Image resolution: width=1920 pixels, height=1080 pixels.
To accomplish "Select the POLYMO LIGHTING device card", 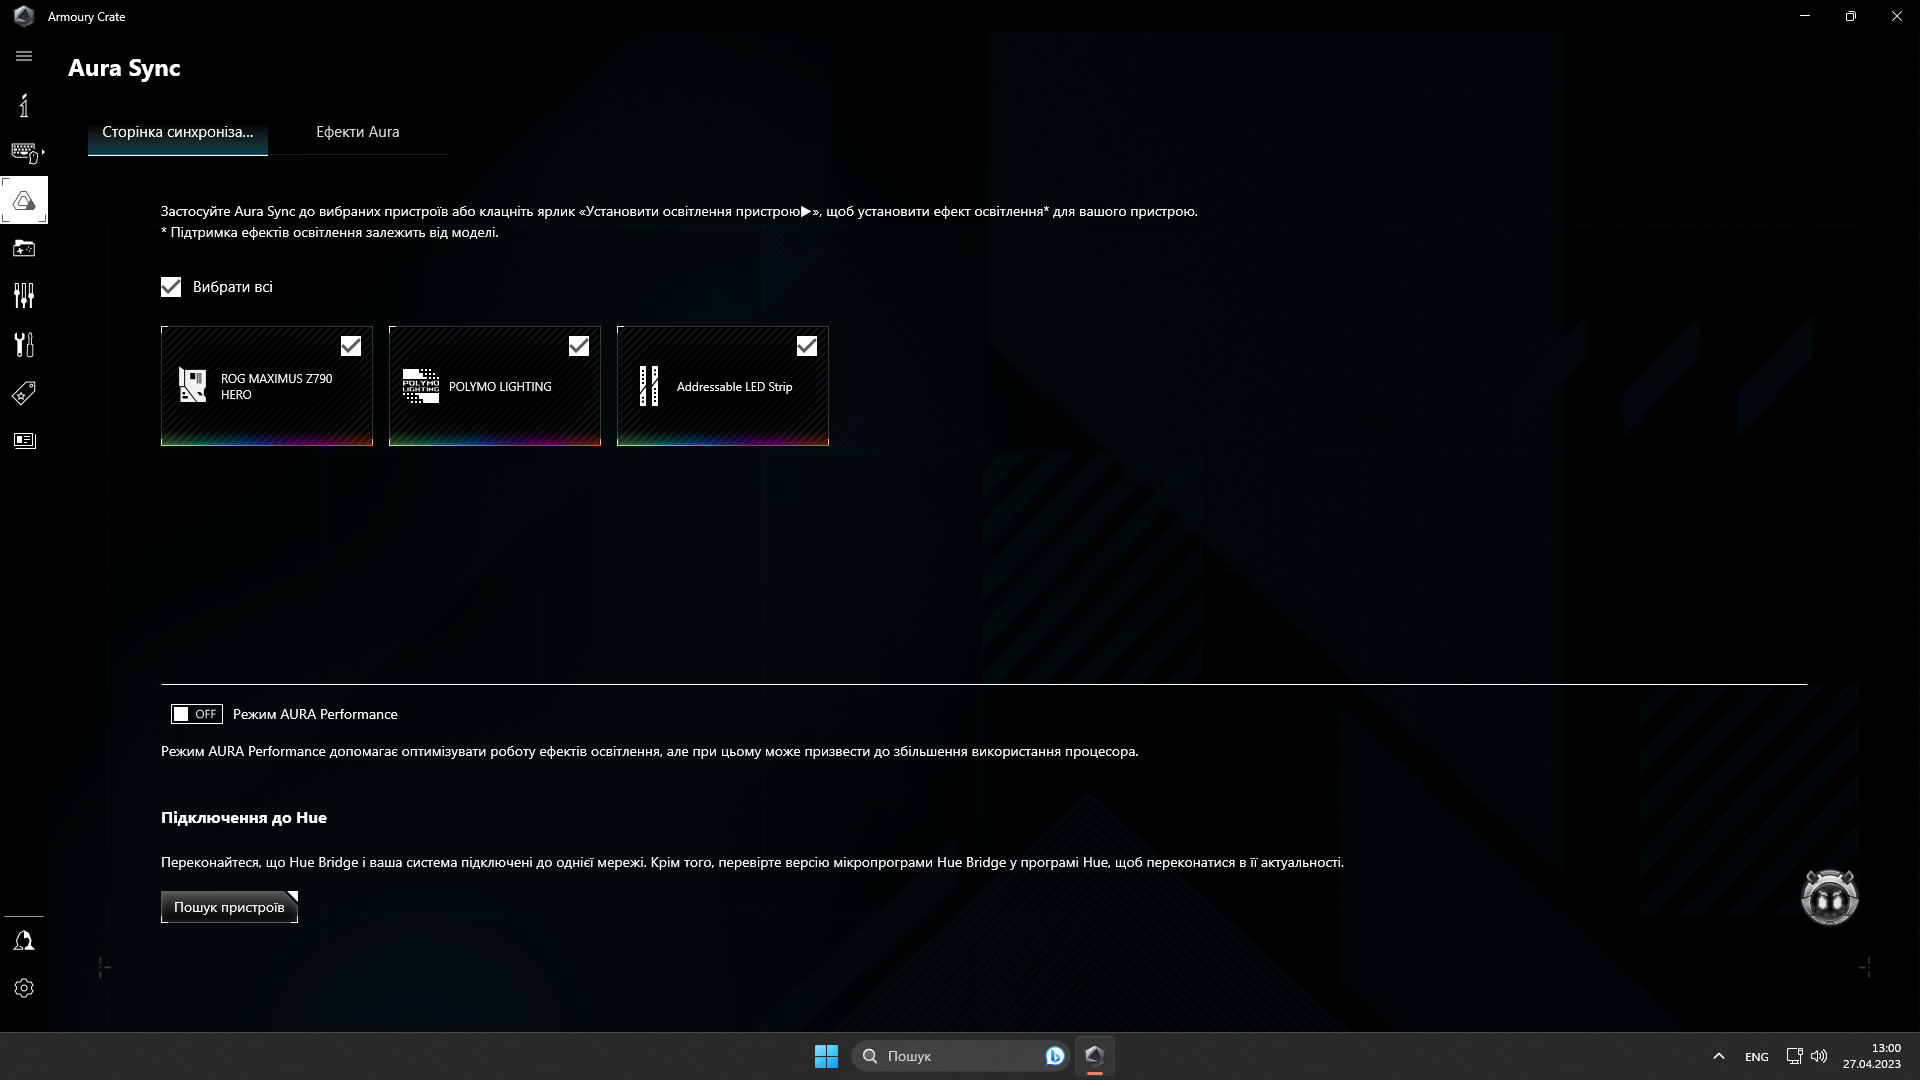I will pyautogui.click(x=495, y=386).
